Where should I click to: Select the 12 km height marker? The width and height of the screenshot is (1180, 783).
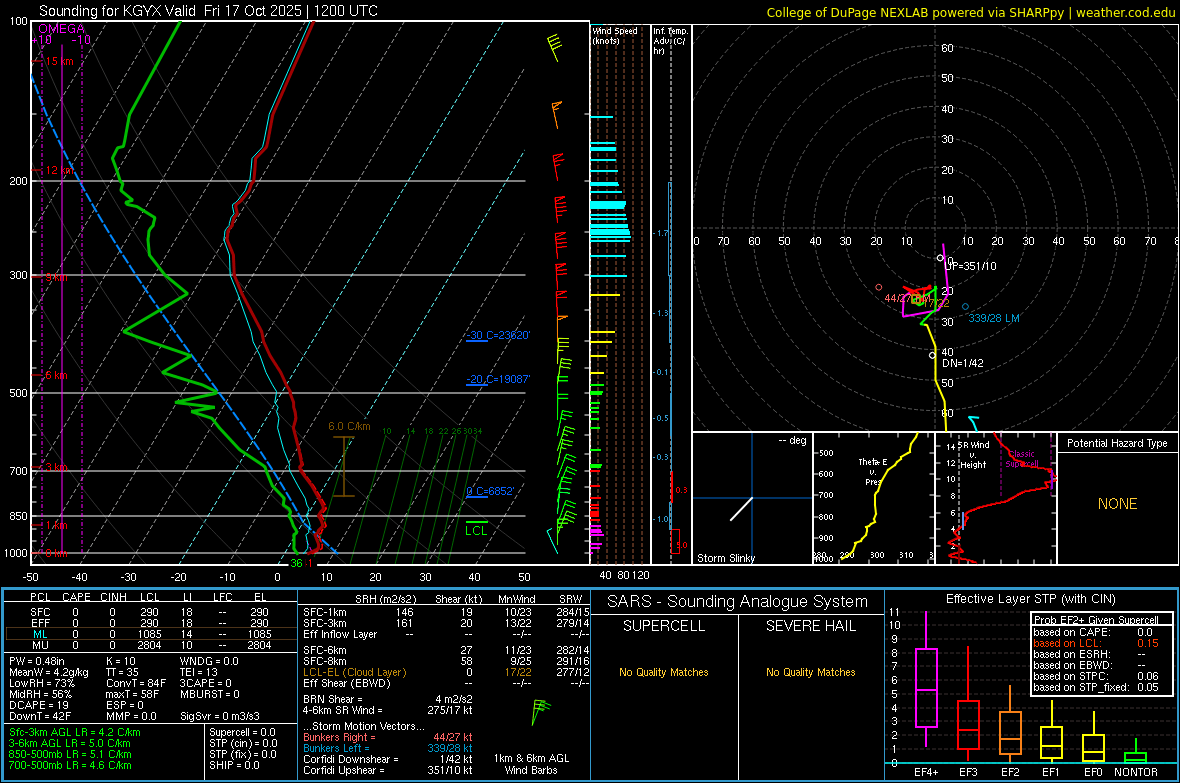(61, 170)
